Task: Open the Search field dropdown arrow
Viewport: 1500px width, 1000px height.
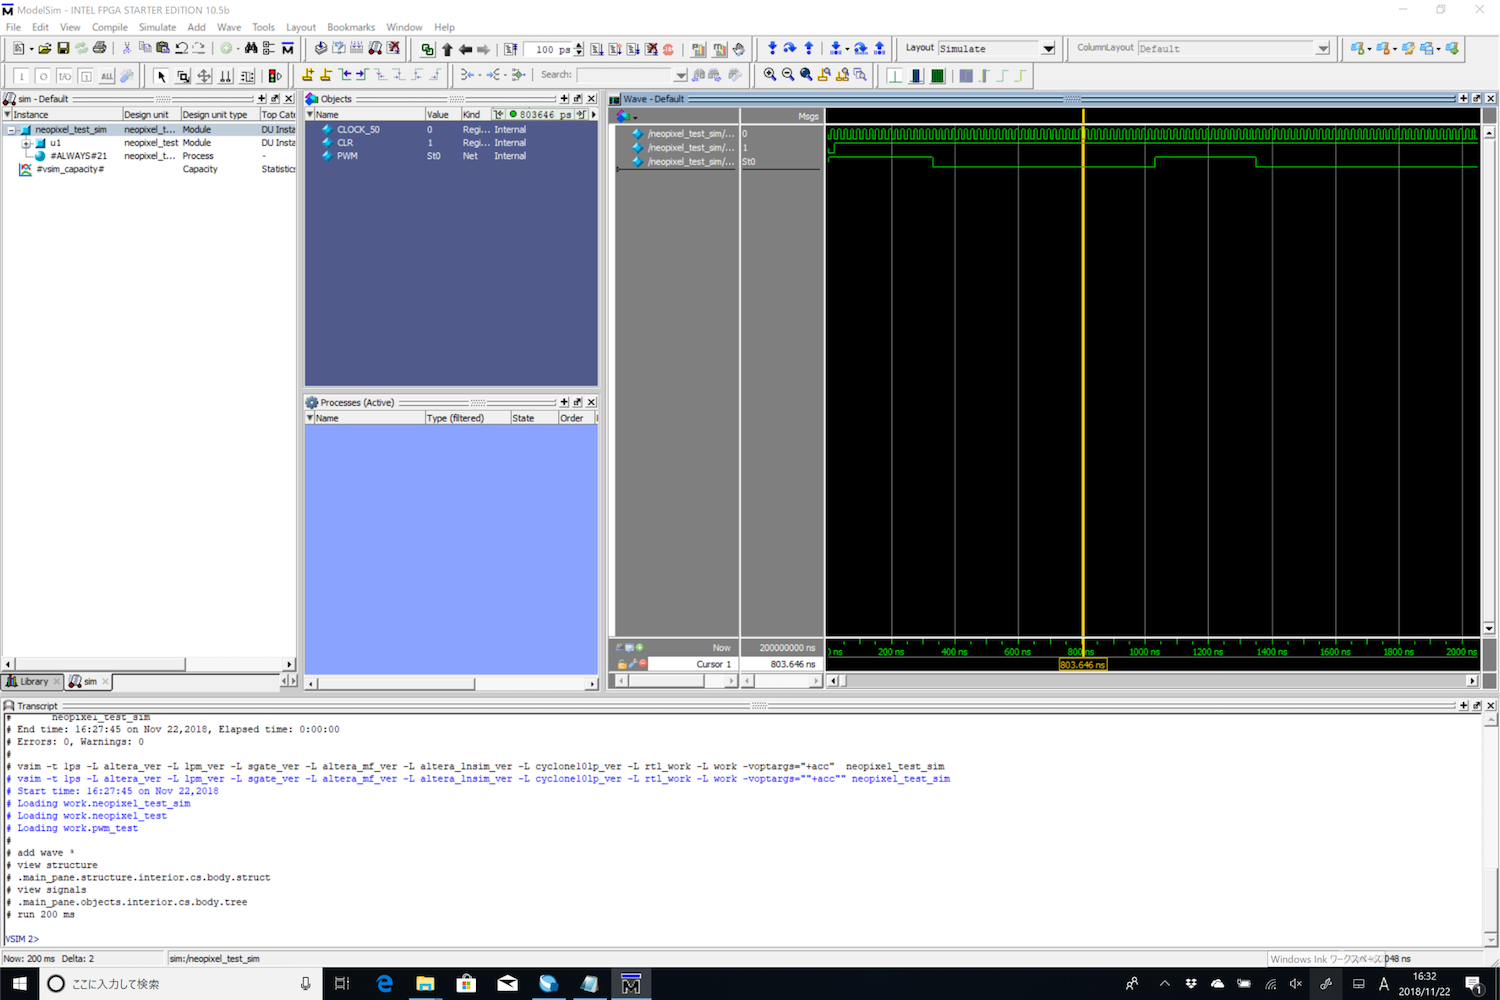Action: (681, 75)
